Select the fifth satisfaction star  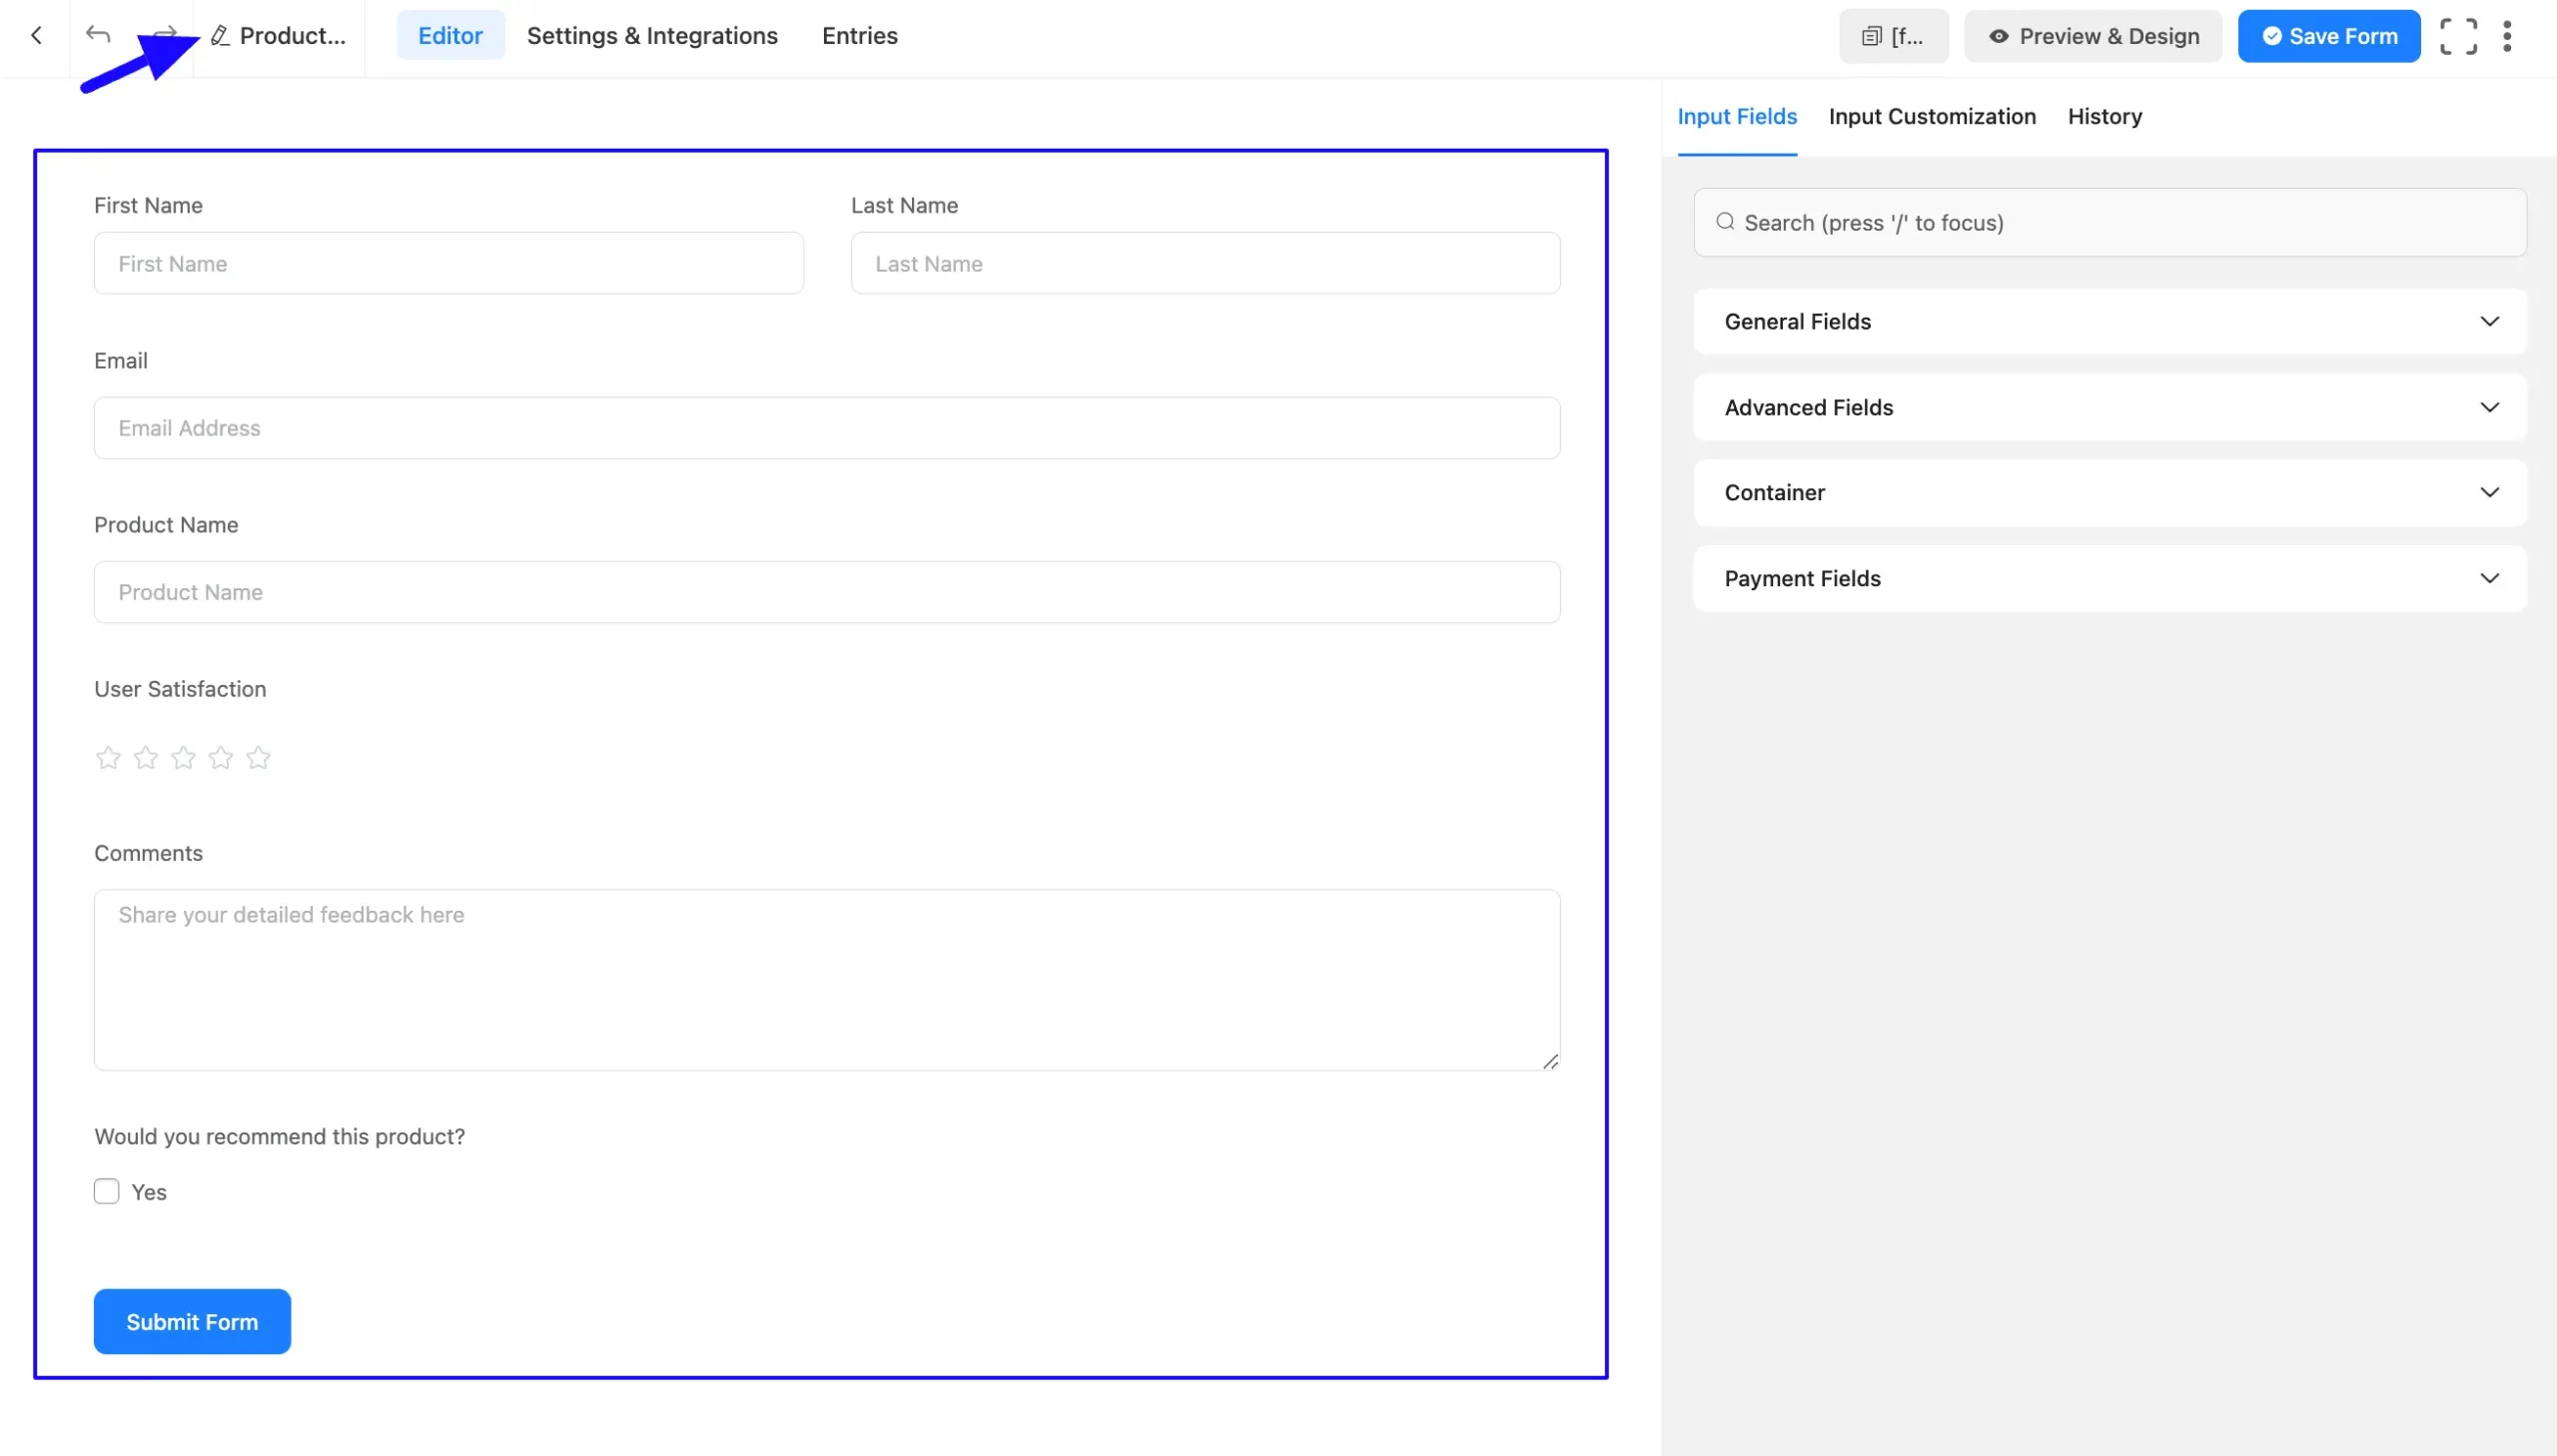(x=258, y=758)
